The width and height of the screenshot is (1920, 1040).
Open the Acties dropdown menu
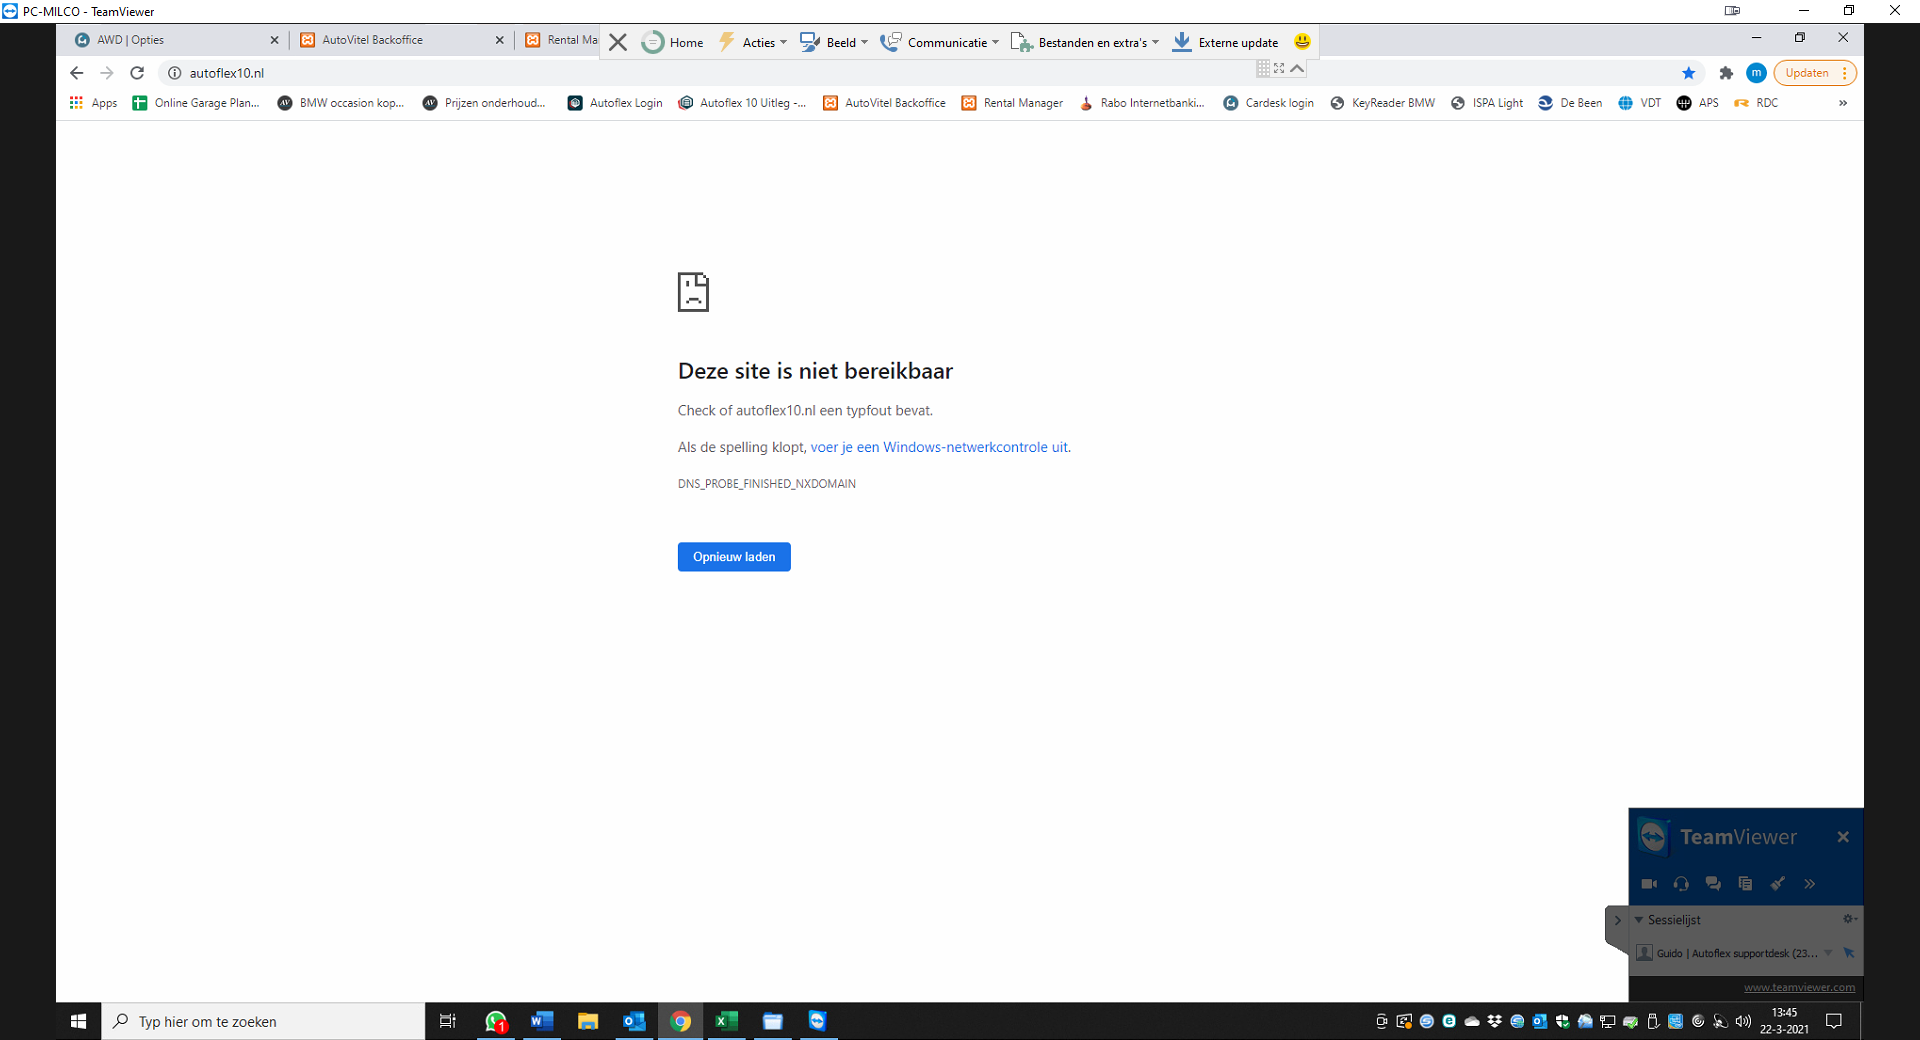click(753, 42)
